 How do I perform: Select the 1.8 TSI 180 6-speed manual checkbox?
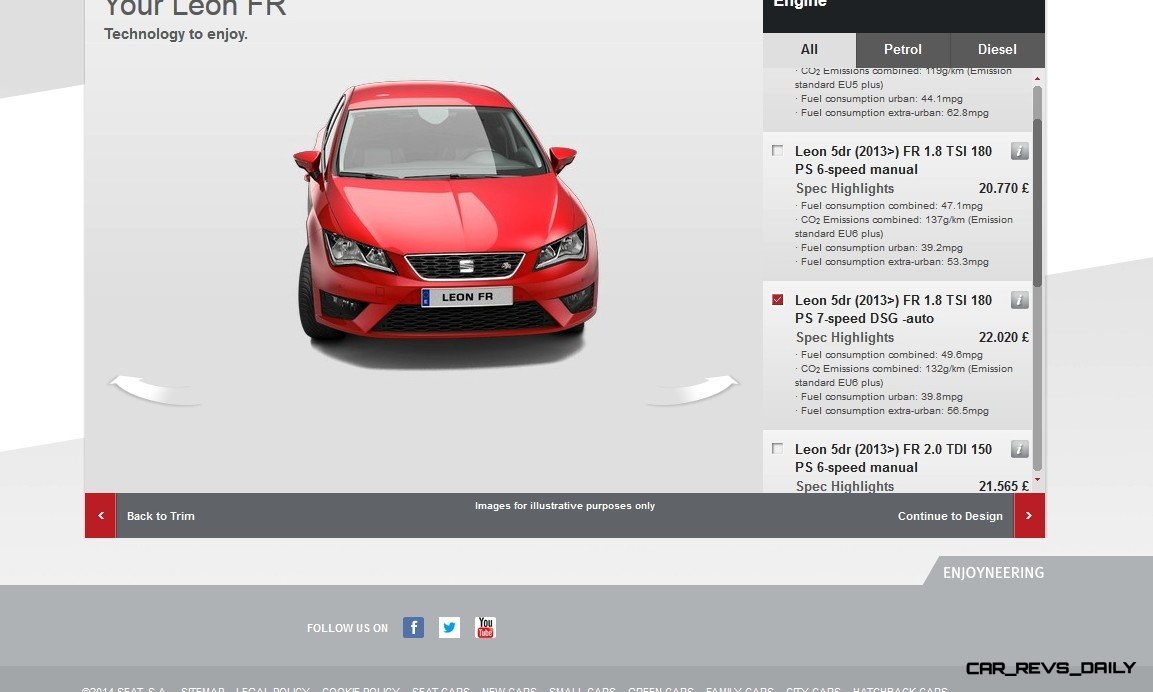777,151
